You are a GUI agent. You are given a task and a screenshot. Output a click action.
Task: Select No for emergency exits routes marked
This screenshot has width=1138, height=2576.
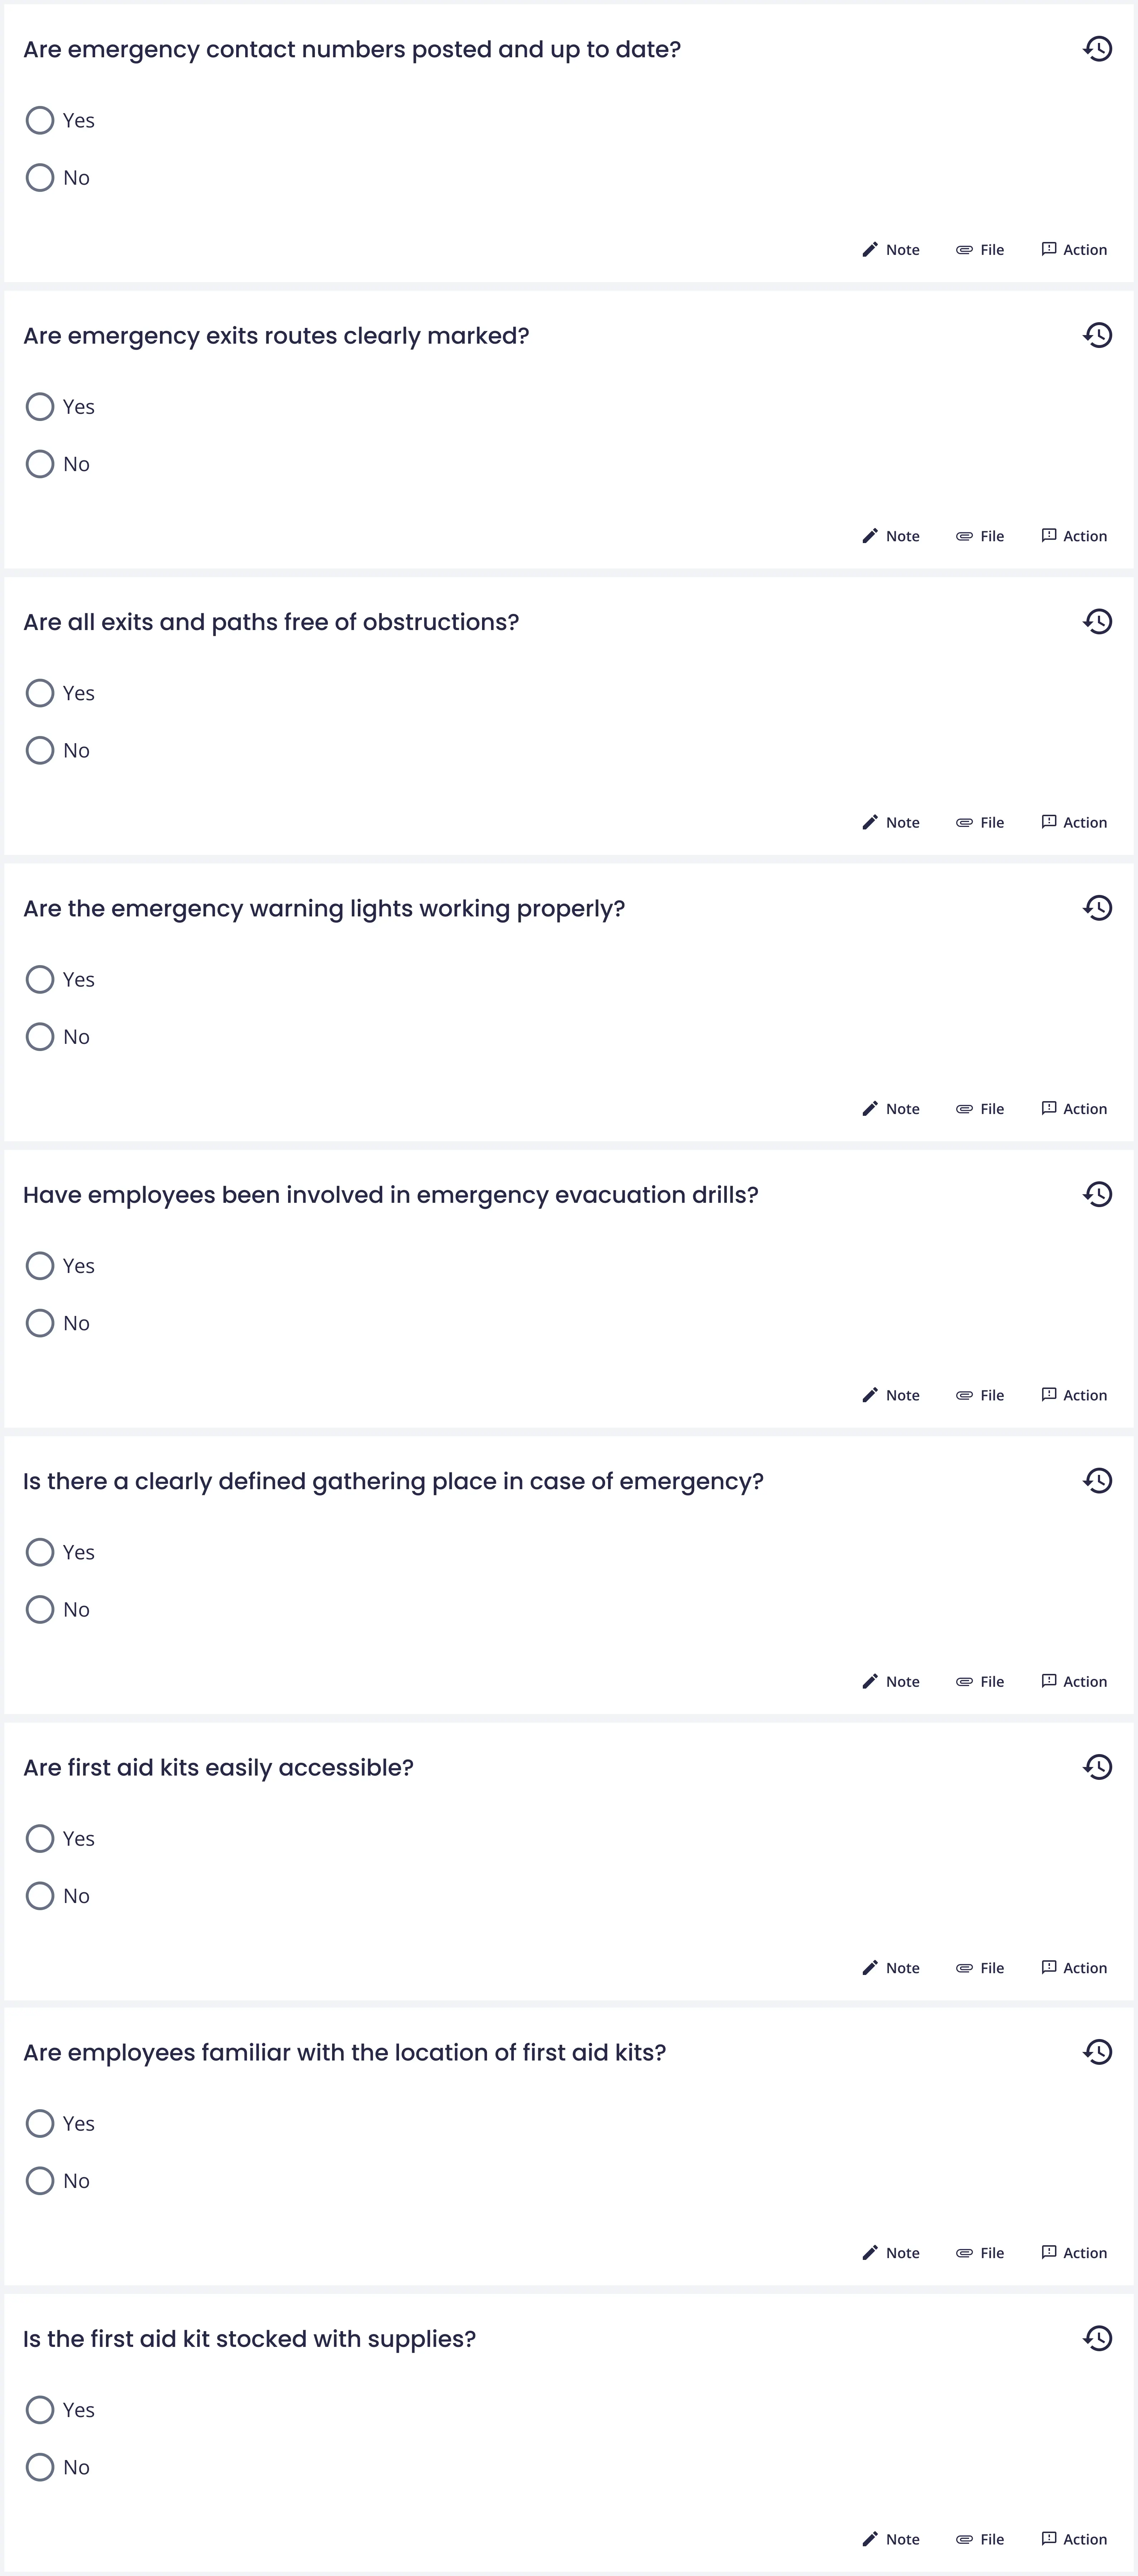click(x=40, y=464)
